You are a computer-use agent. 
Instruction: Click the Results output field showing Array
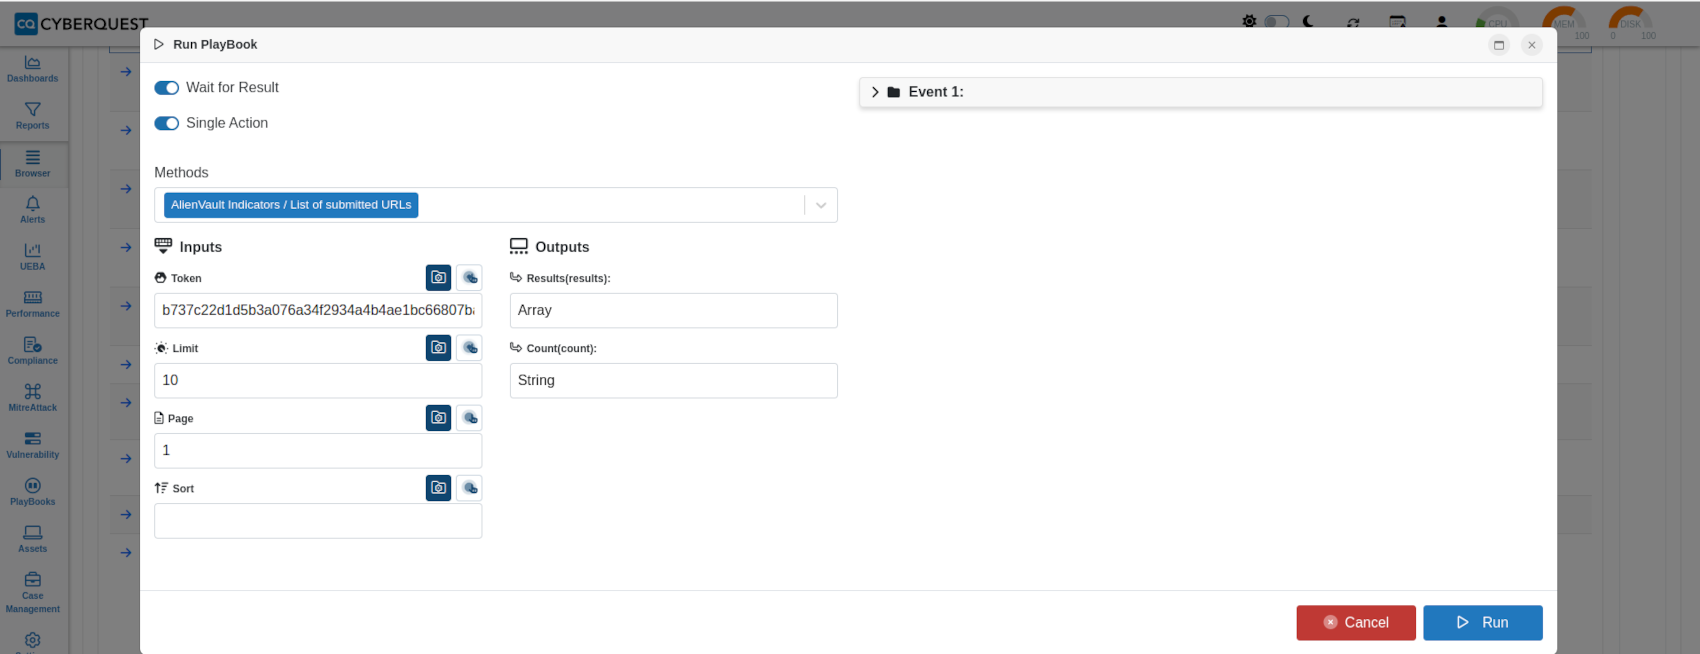pos(674,310)
